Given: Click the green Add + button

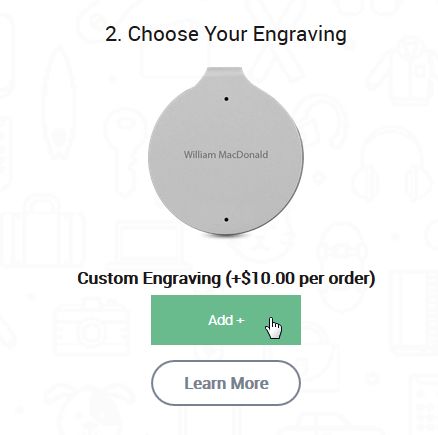Looking at the screenshot, I should click(x=226, y=320).
